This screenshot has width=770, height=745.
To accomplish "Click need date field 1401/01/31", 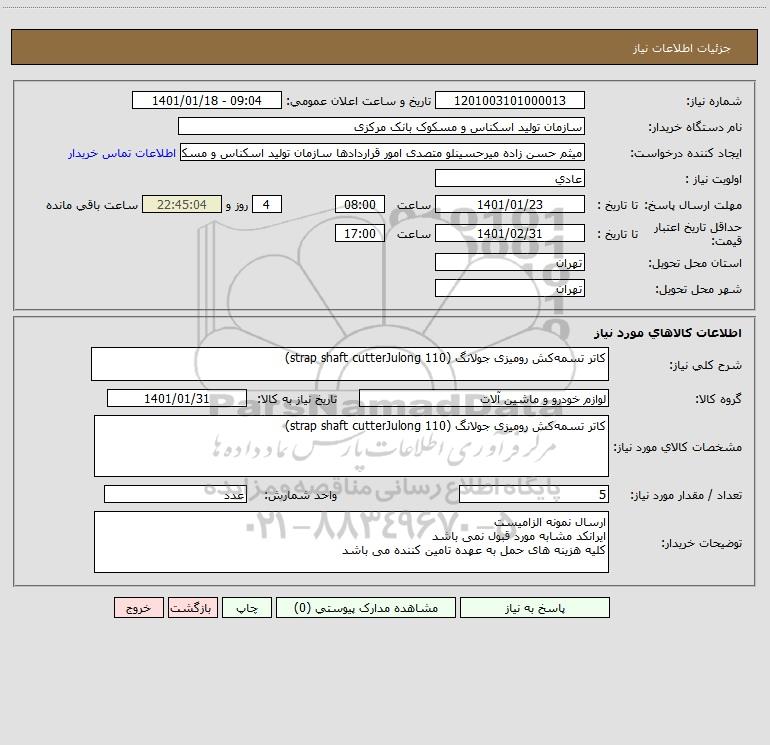I will pyautogui.click(x=177, y=398).
